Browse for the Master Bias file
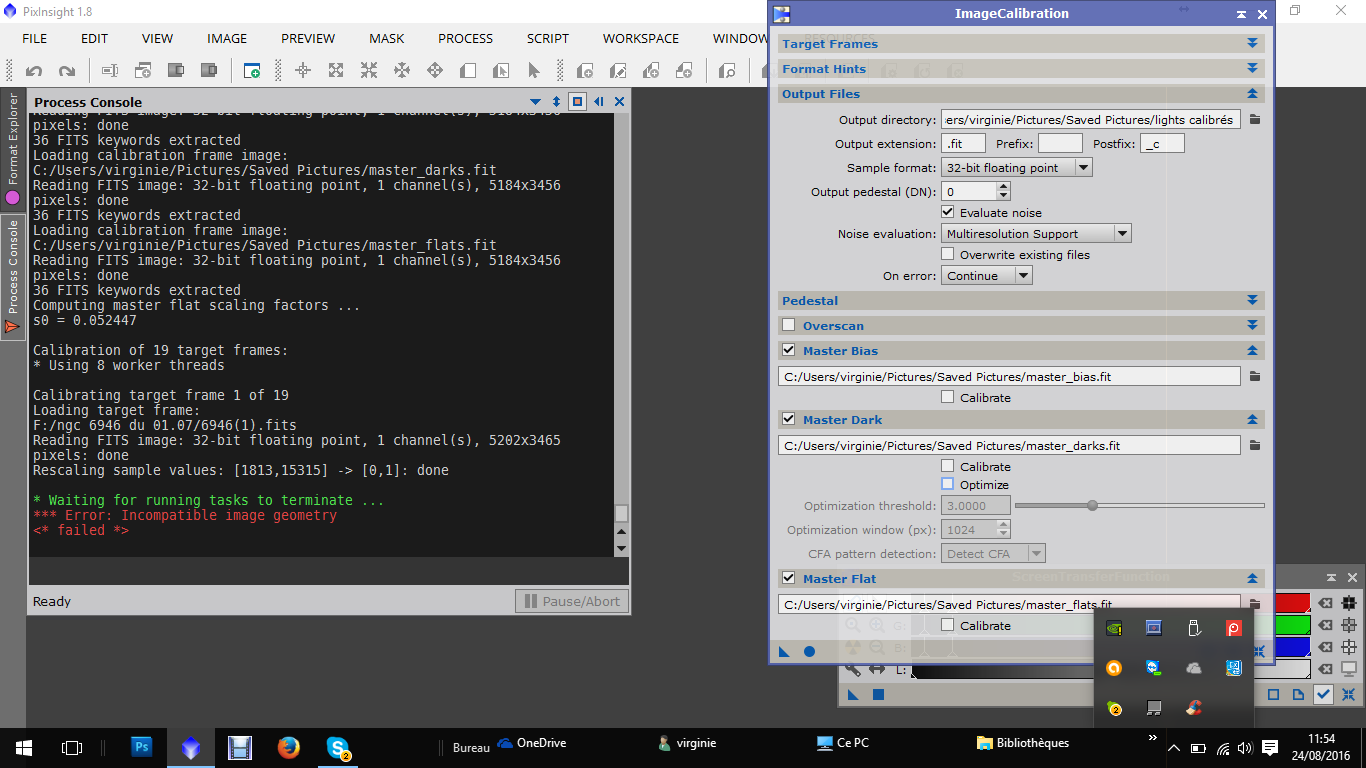The image size is (1366, 768). (1254, 377)
